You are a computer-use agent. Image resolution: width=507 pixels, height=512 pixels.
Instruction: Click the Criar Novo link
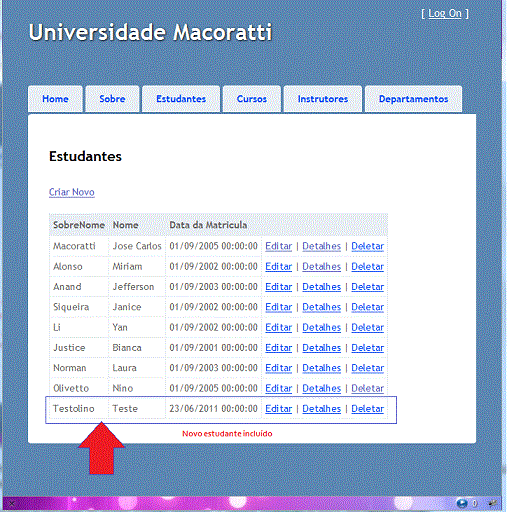coord(72,192)
